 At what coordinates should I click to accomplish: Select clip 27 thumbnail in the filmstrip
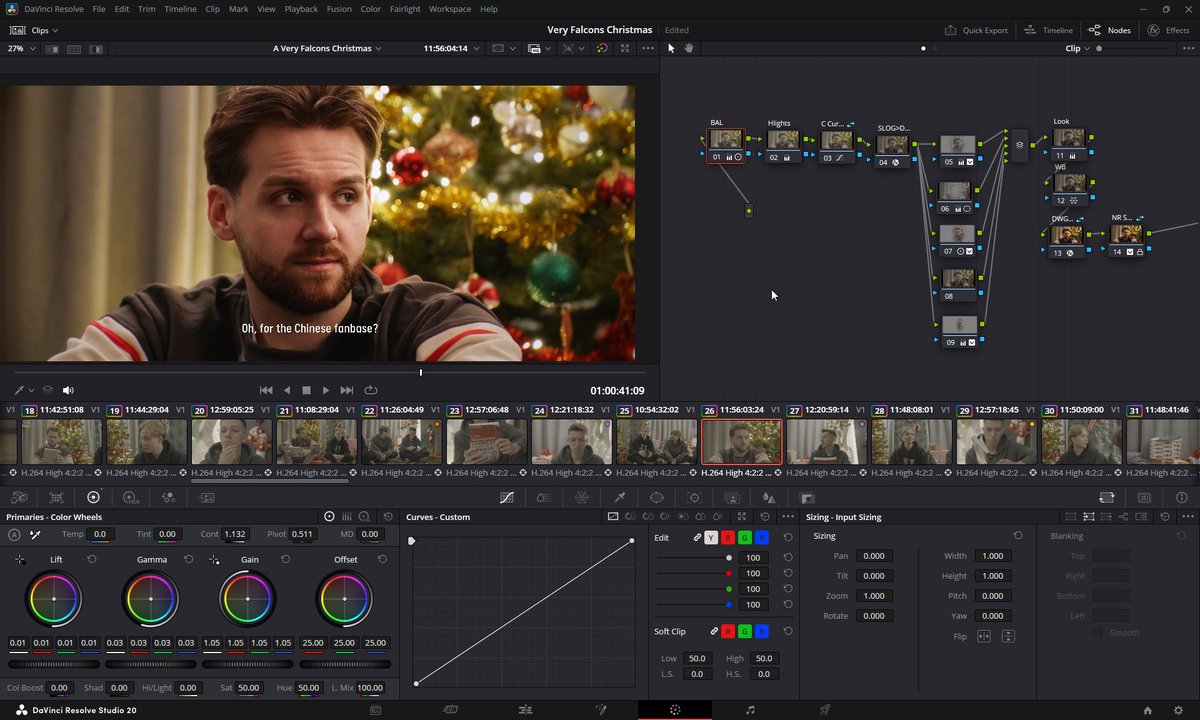coord(826,441)
